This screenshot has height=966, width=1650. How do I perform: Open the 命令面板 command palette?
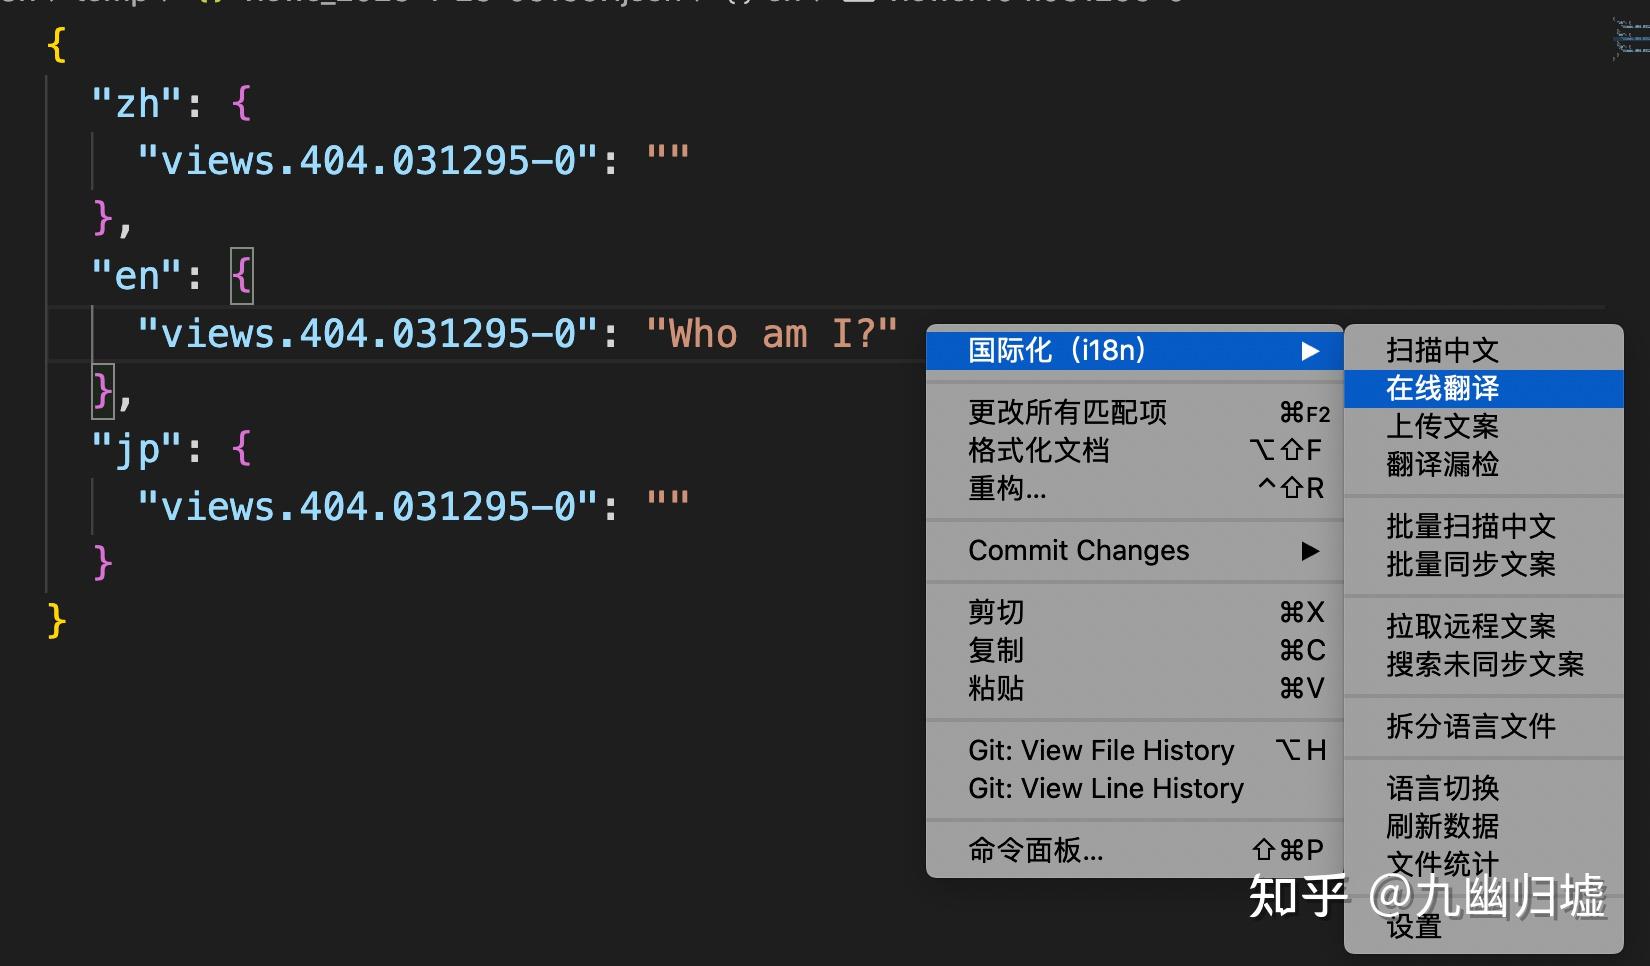(x=1035, y=851)
